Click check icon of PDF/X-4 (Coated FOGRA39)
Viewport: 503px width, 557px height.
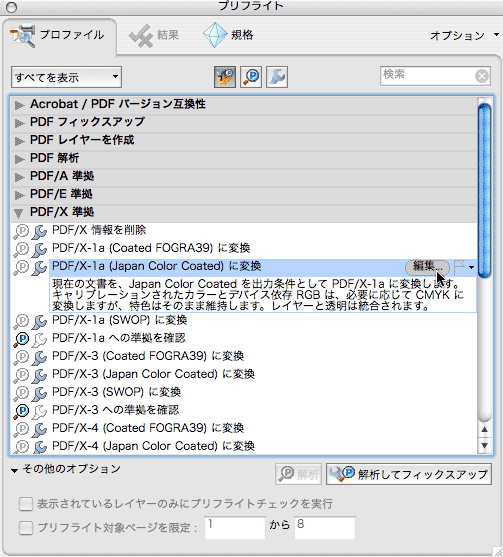(x=21, y=429)
